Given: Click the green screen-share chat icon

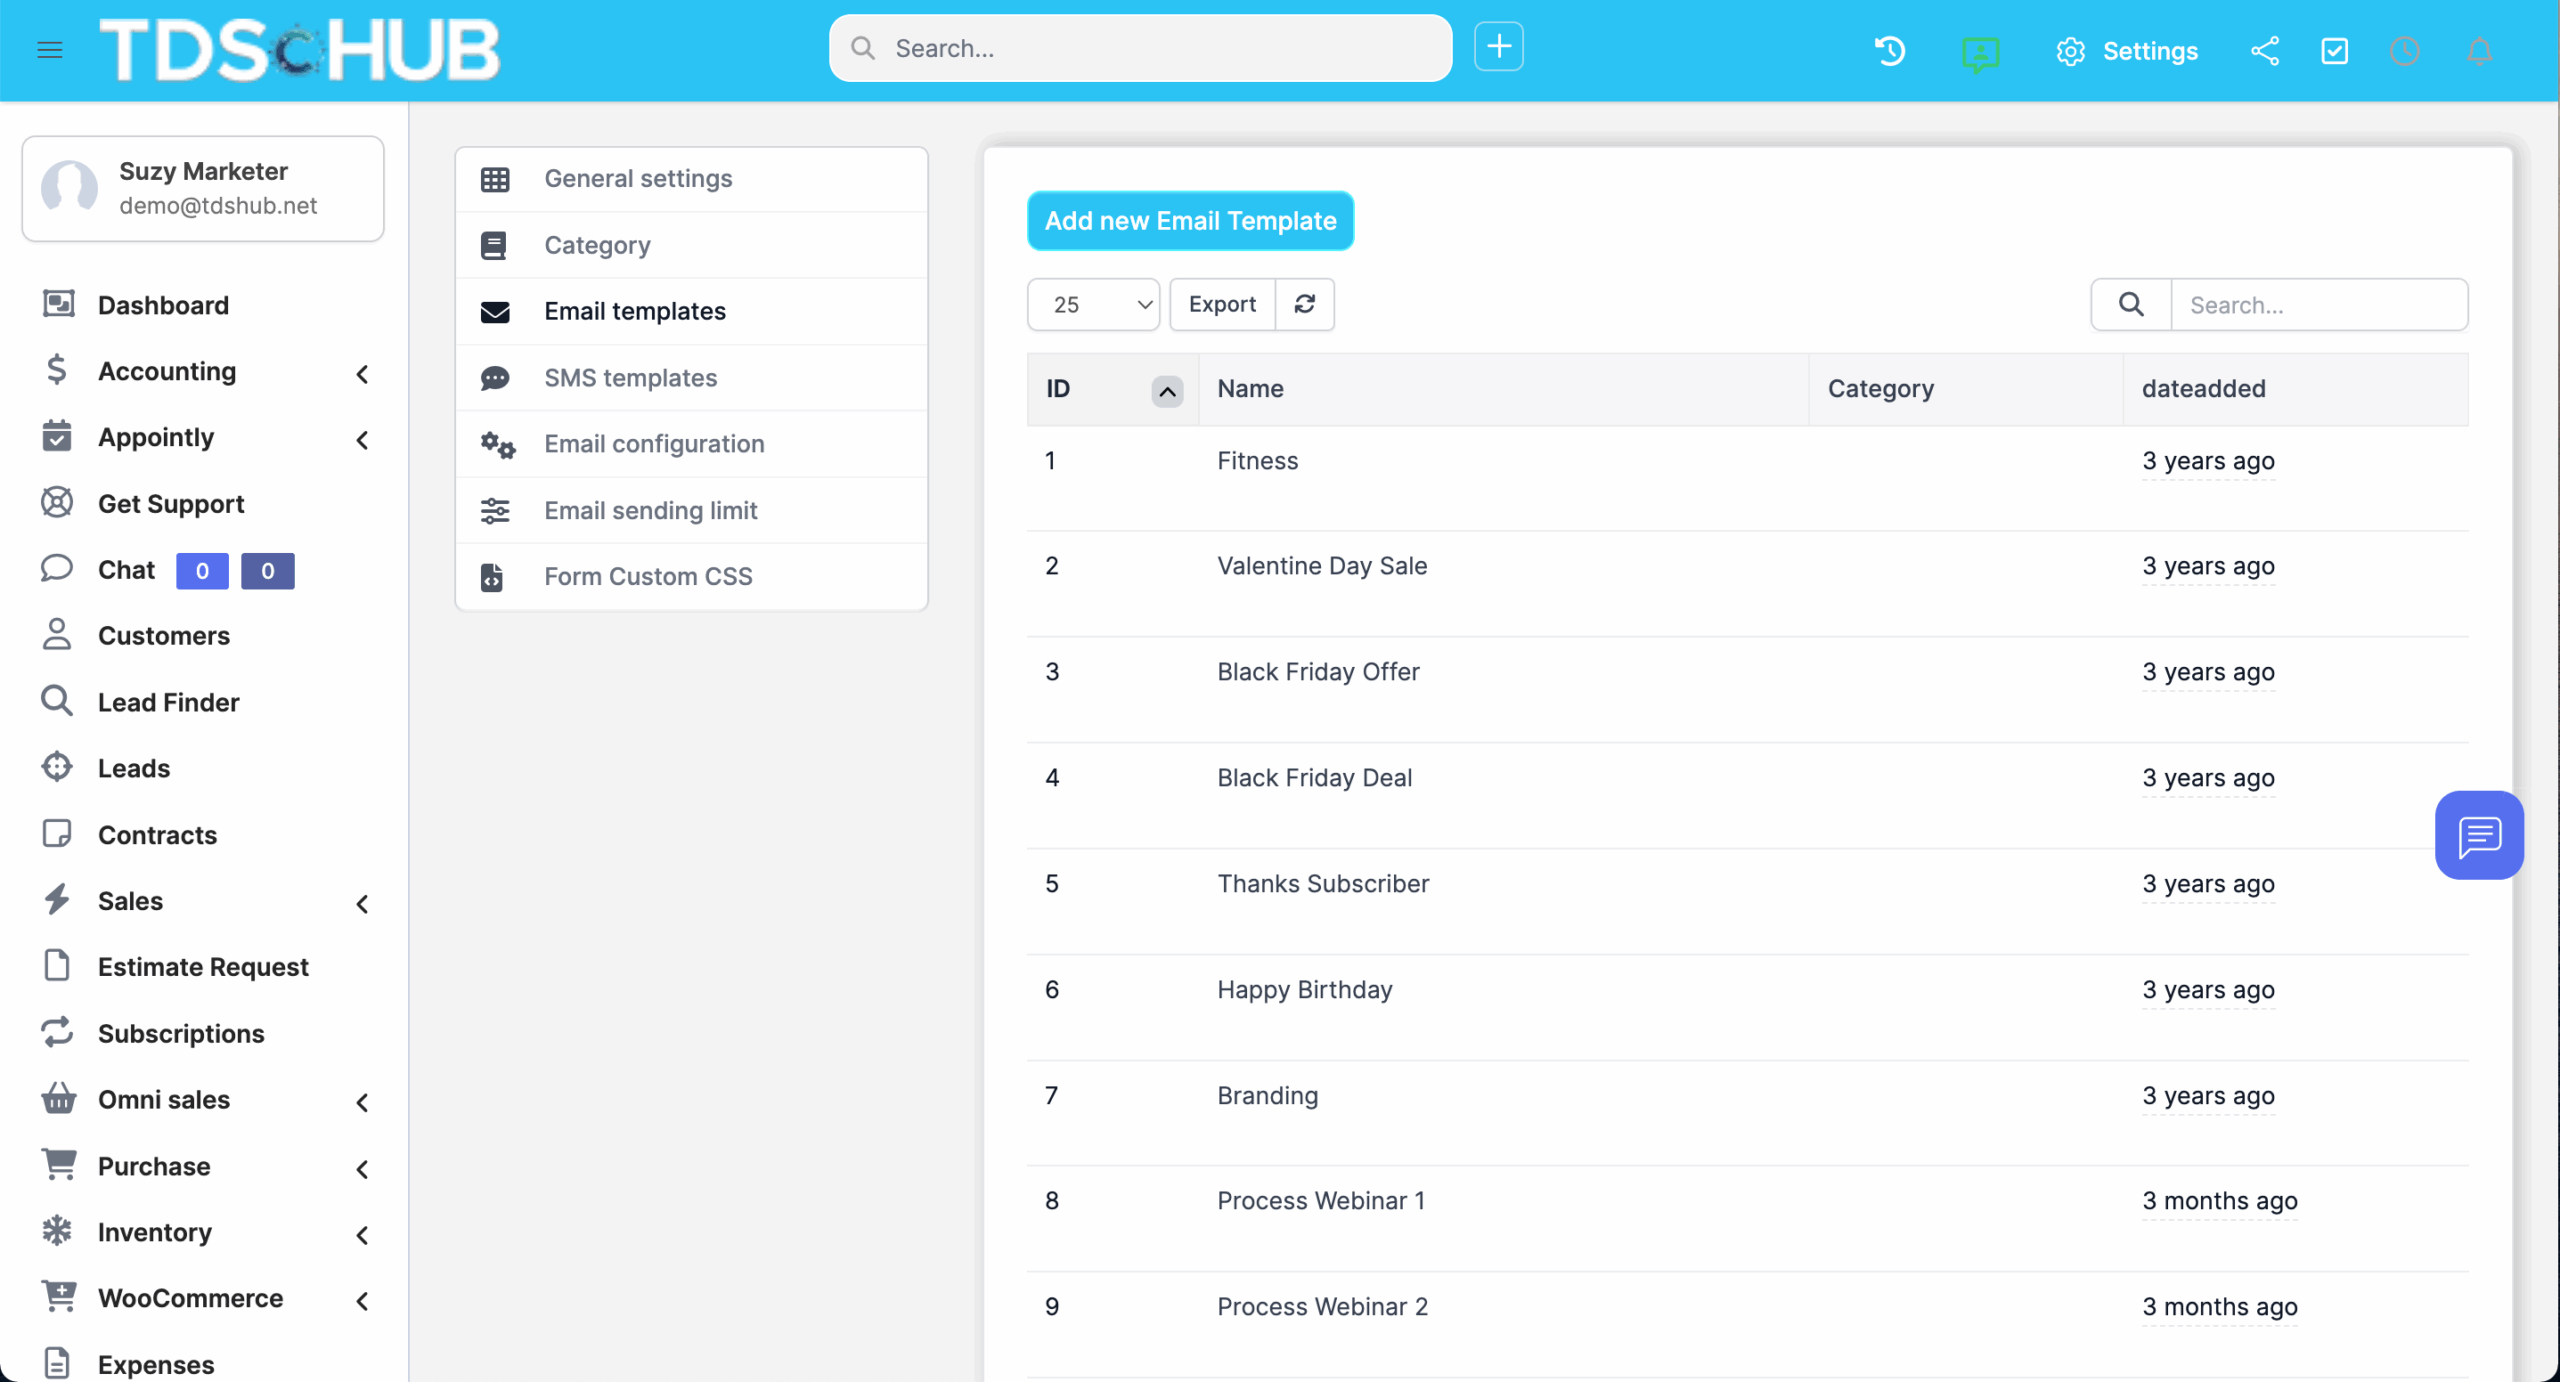Looking at the screenshot, I should point(1980,52).
